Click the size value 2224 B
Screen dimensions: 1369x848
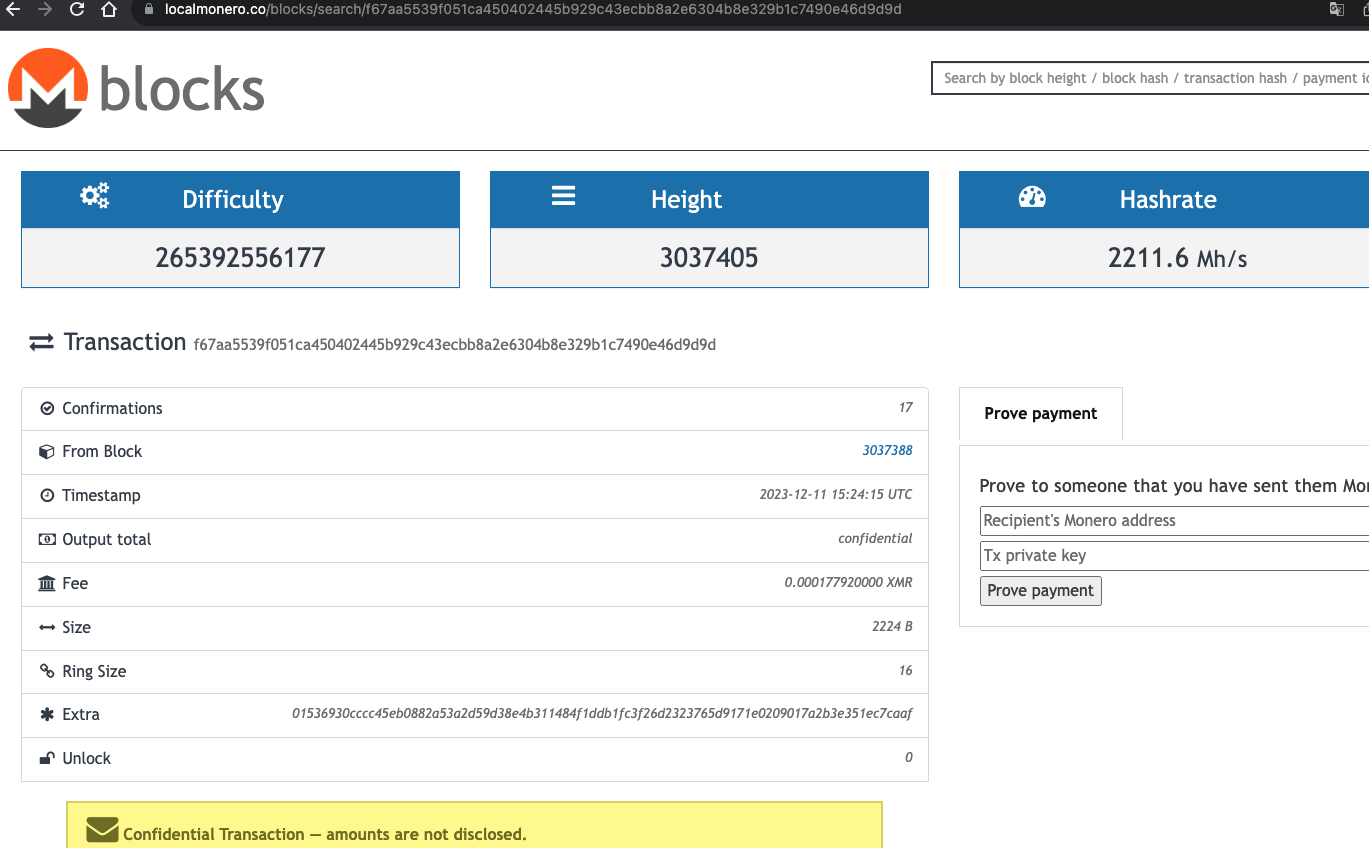(x=892, y=627)
